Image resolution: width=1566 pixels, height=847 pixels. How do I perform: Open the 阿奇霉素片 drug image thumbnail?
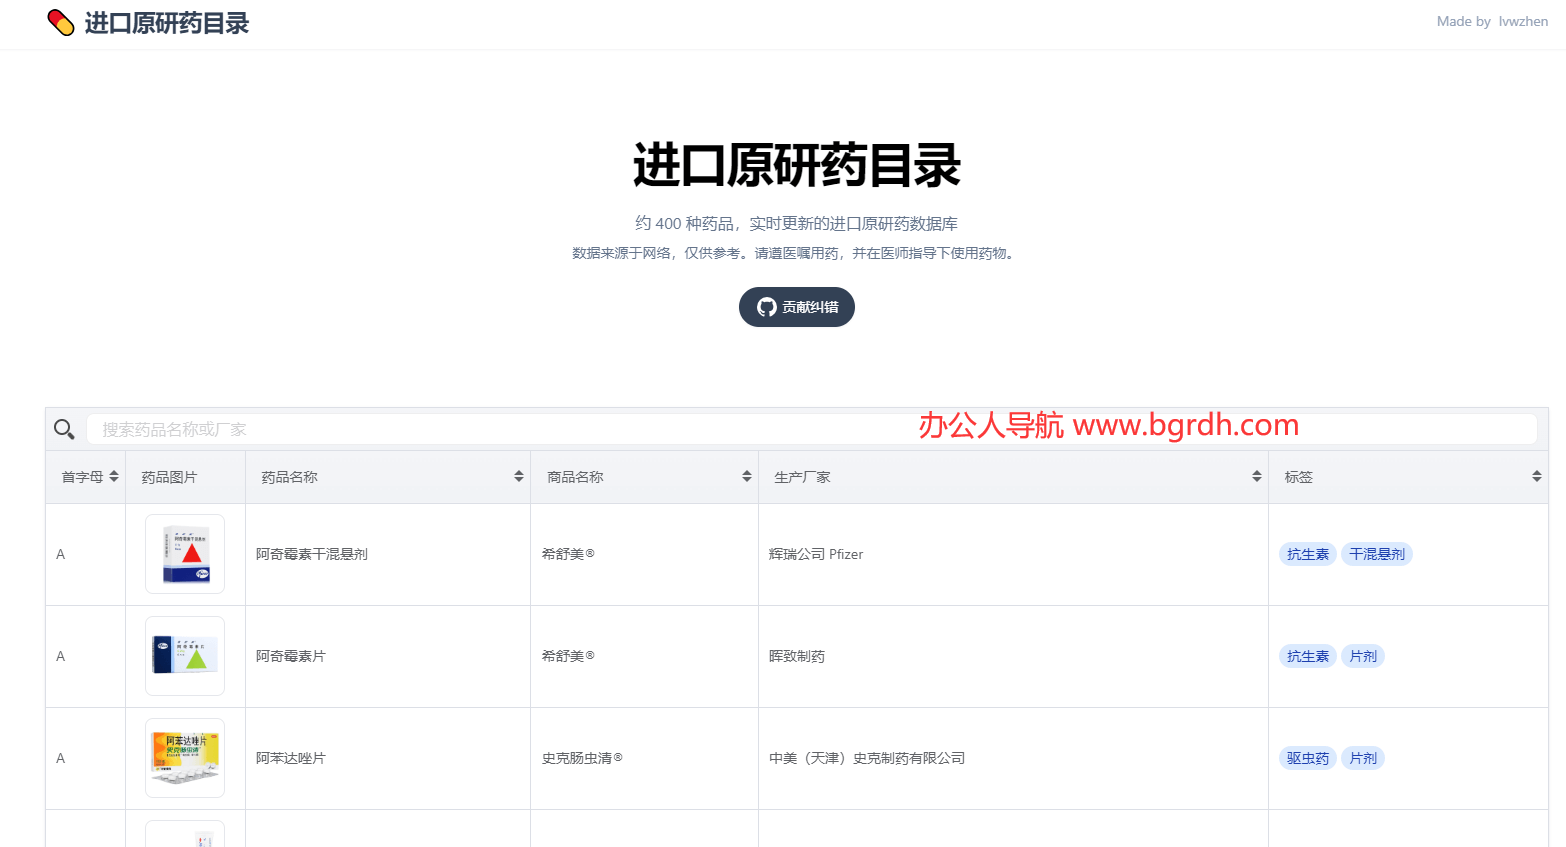pyautogui.click(x=185, y=656)
